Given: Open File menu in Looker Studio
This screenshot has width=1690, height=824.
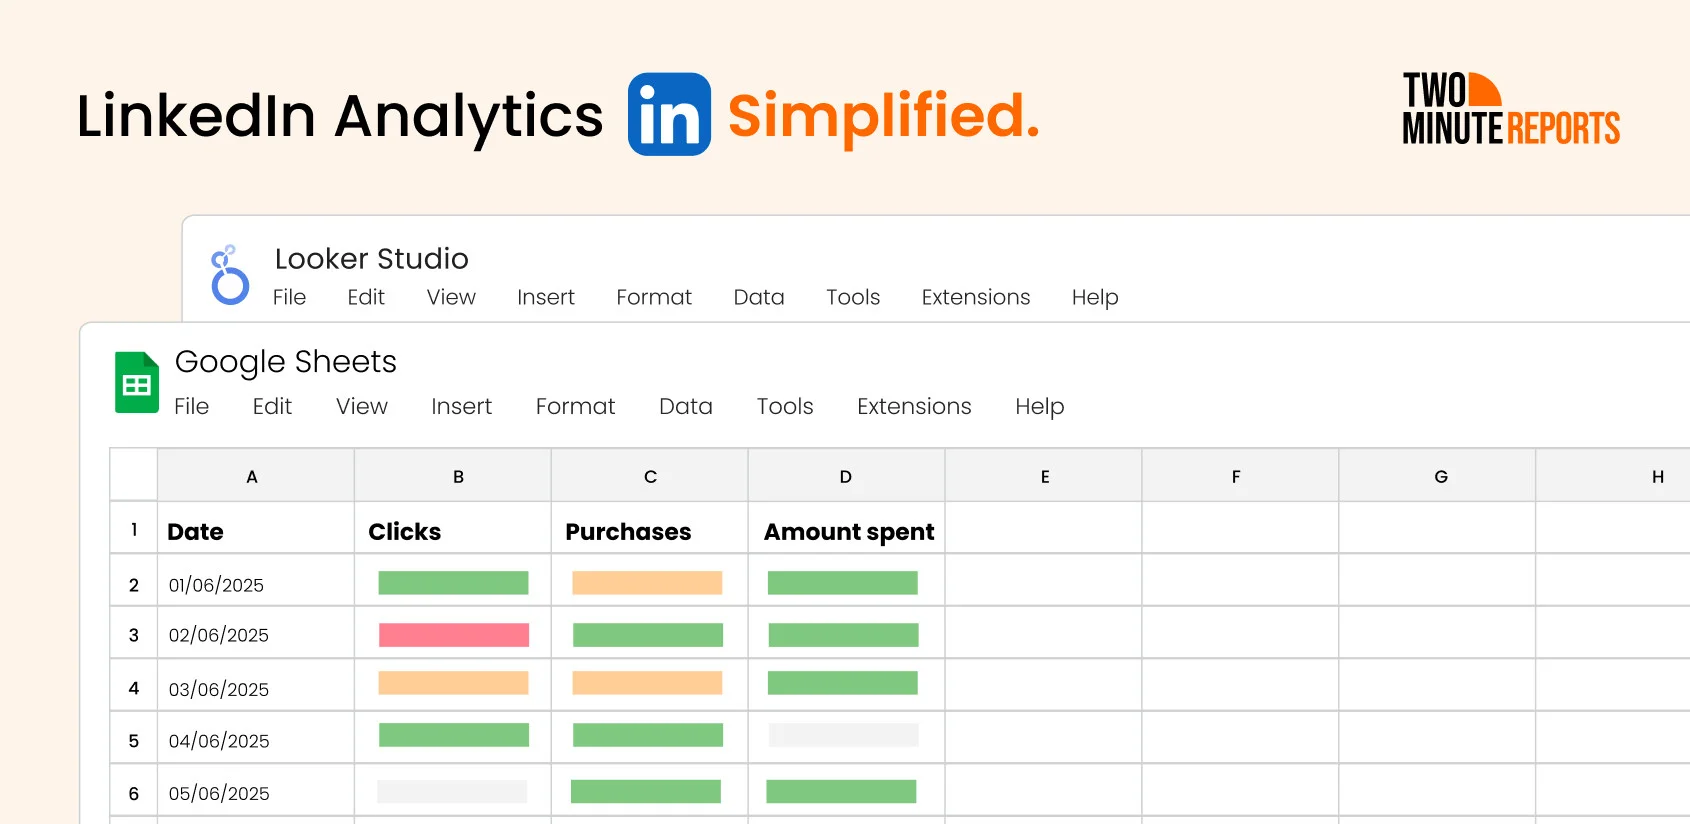Looking at the screenshot, I should (289, 297).
